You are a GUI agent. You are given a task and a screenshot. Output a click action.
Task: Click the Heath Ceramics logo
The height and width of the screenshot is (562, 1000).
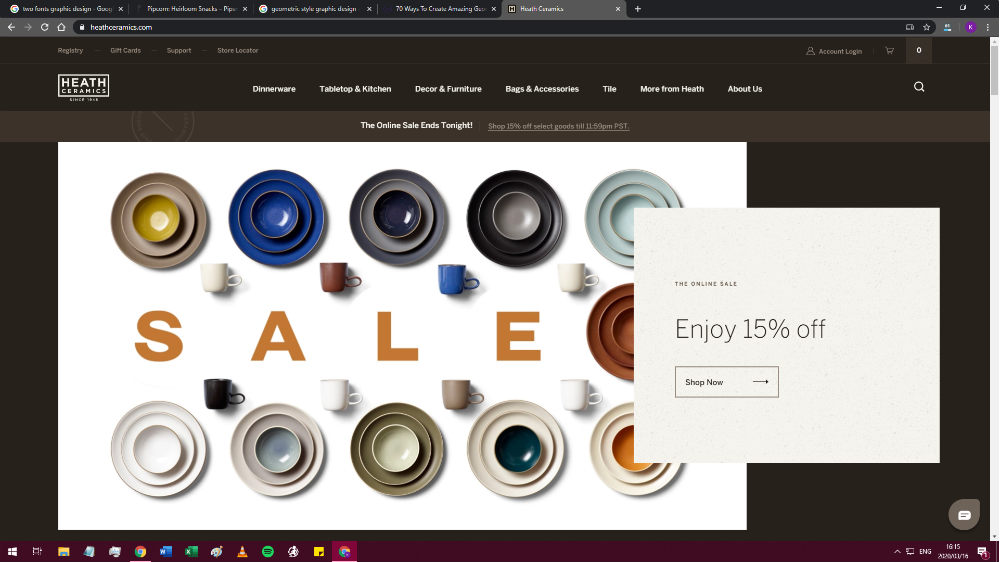[83, 87]
